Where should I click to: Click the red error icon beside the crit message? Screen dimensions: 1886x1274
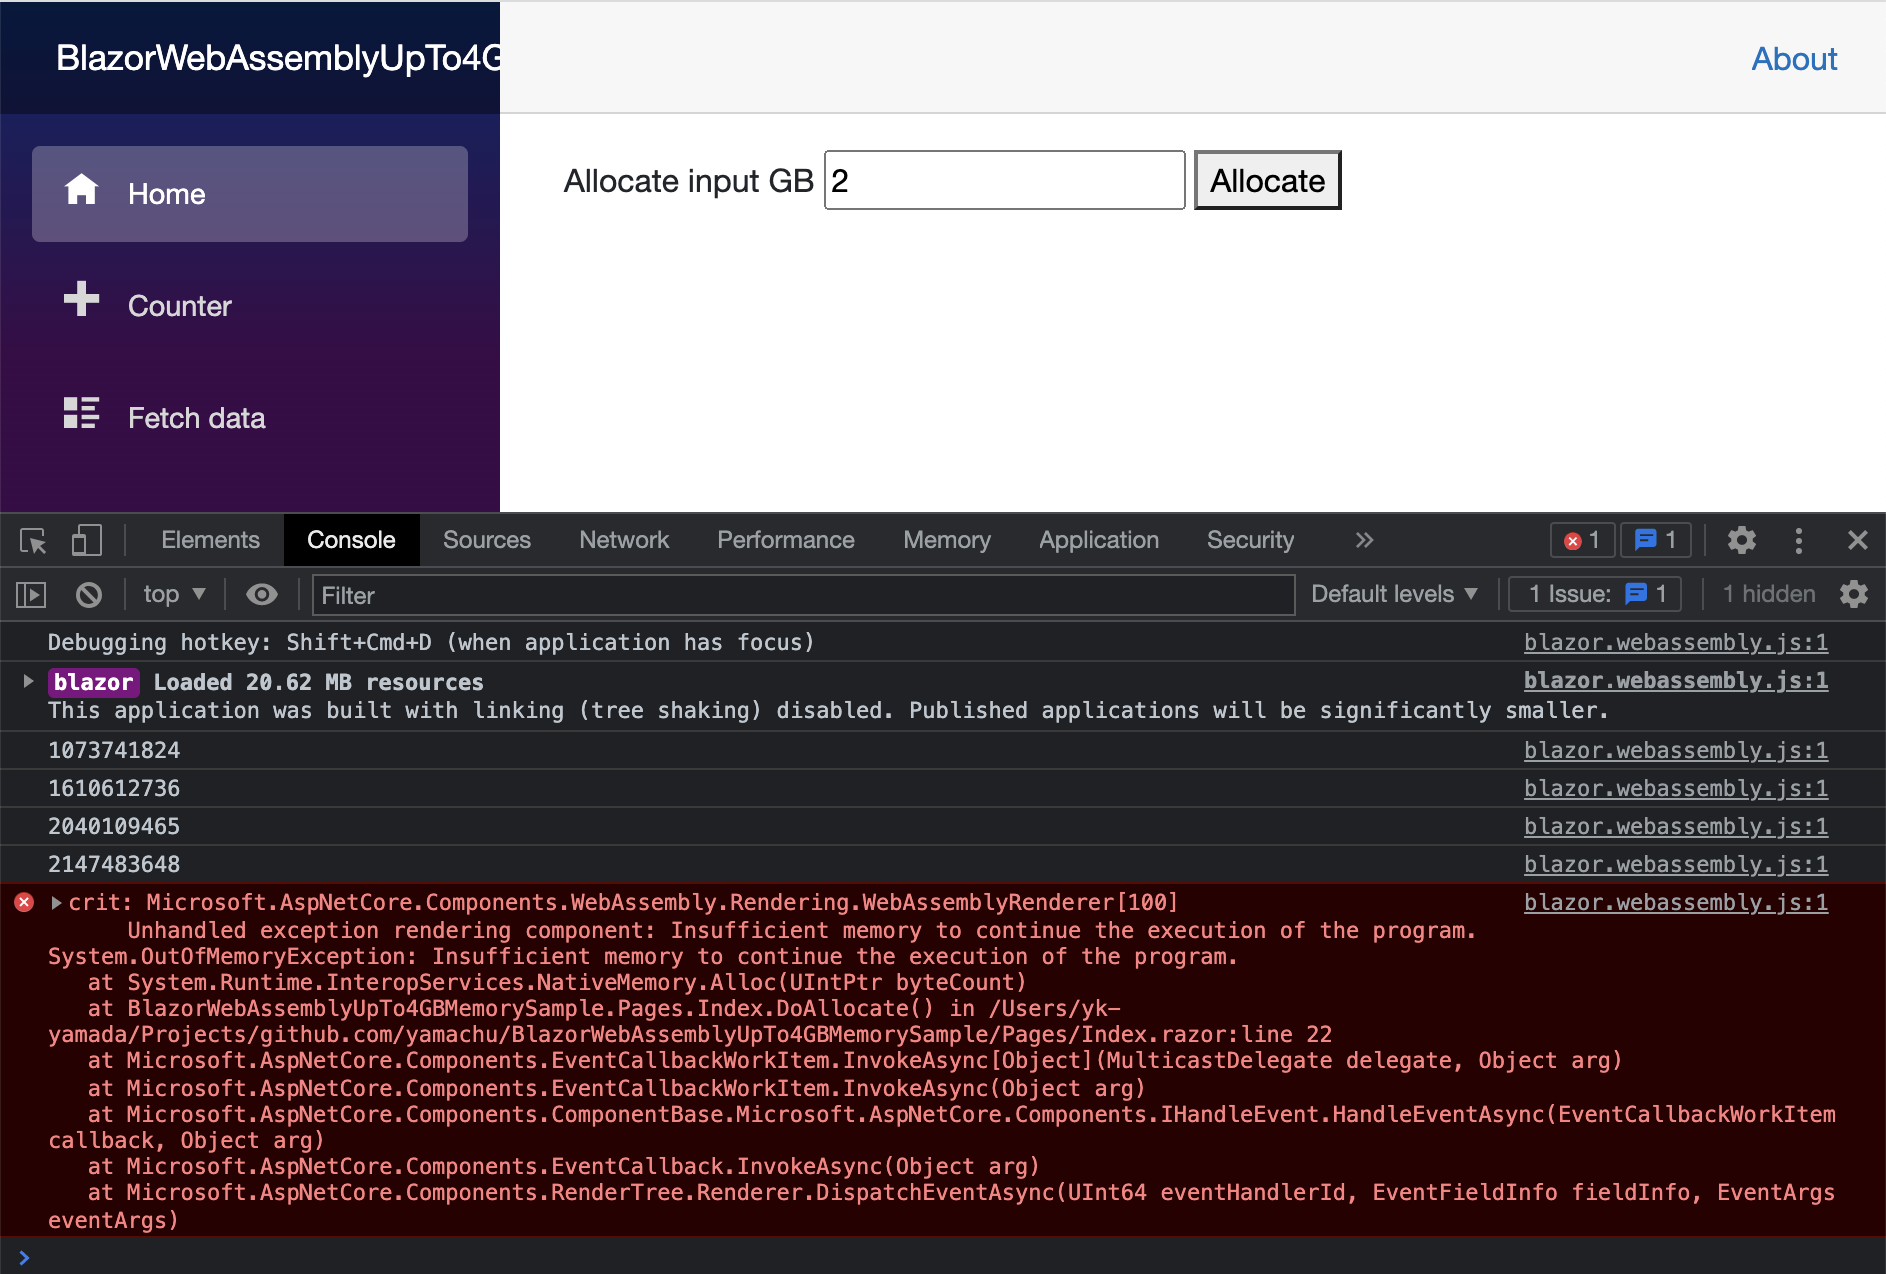(x=24, y=902)
